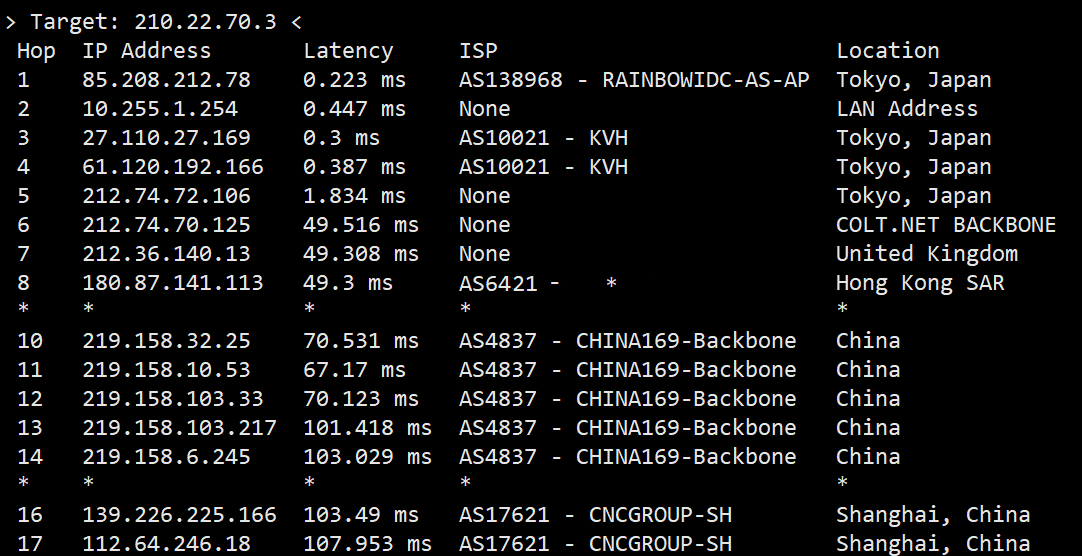The height and width of the screenshot is (556, 1082).
Task: Click AS17621 - CNCGROUP-SH on hop 17
Action: [x=595, y=544]
